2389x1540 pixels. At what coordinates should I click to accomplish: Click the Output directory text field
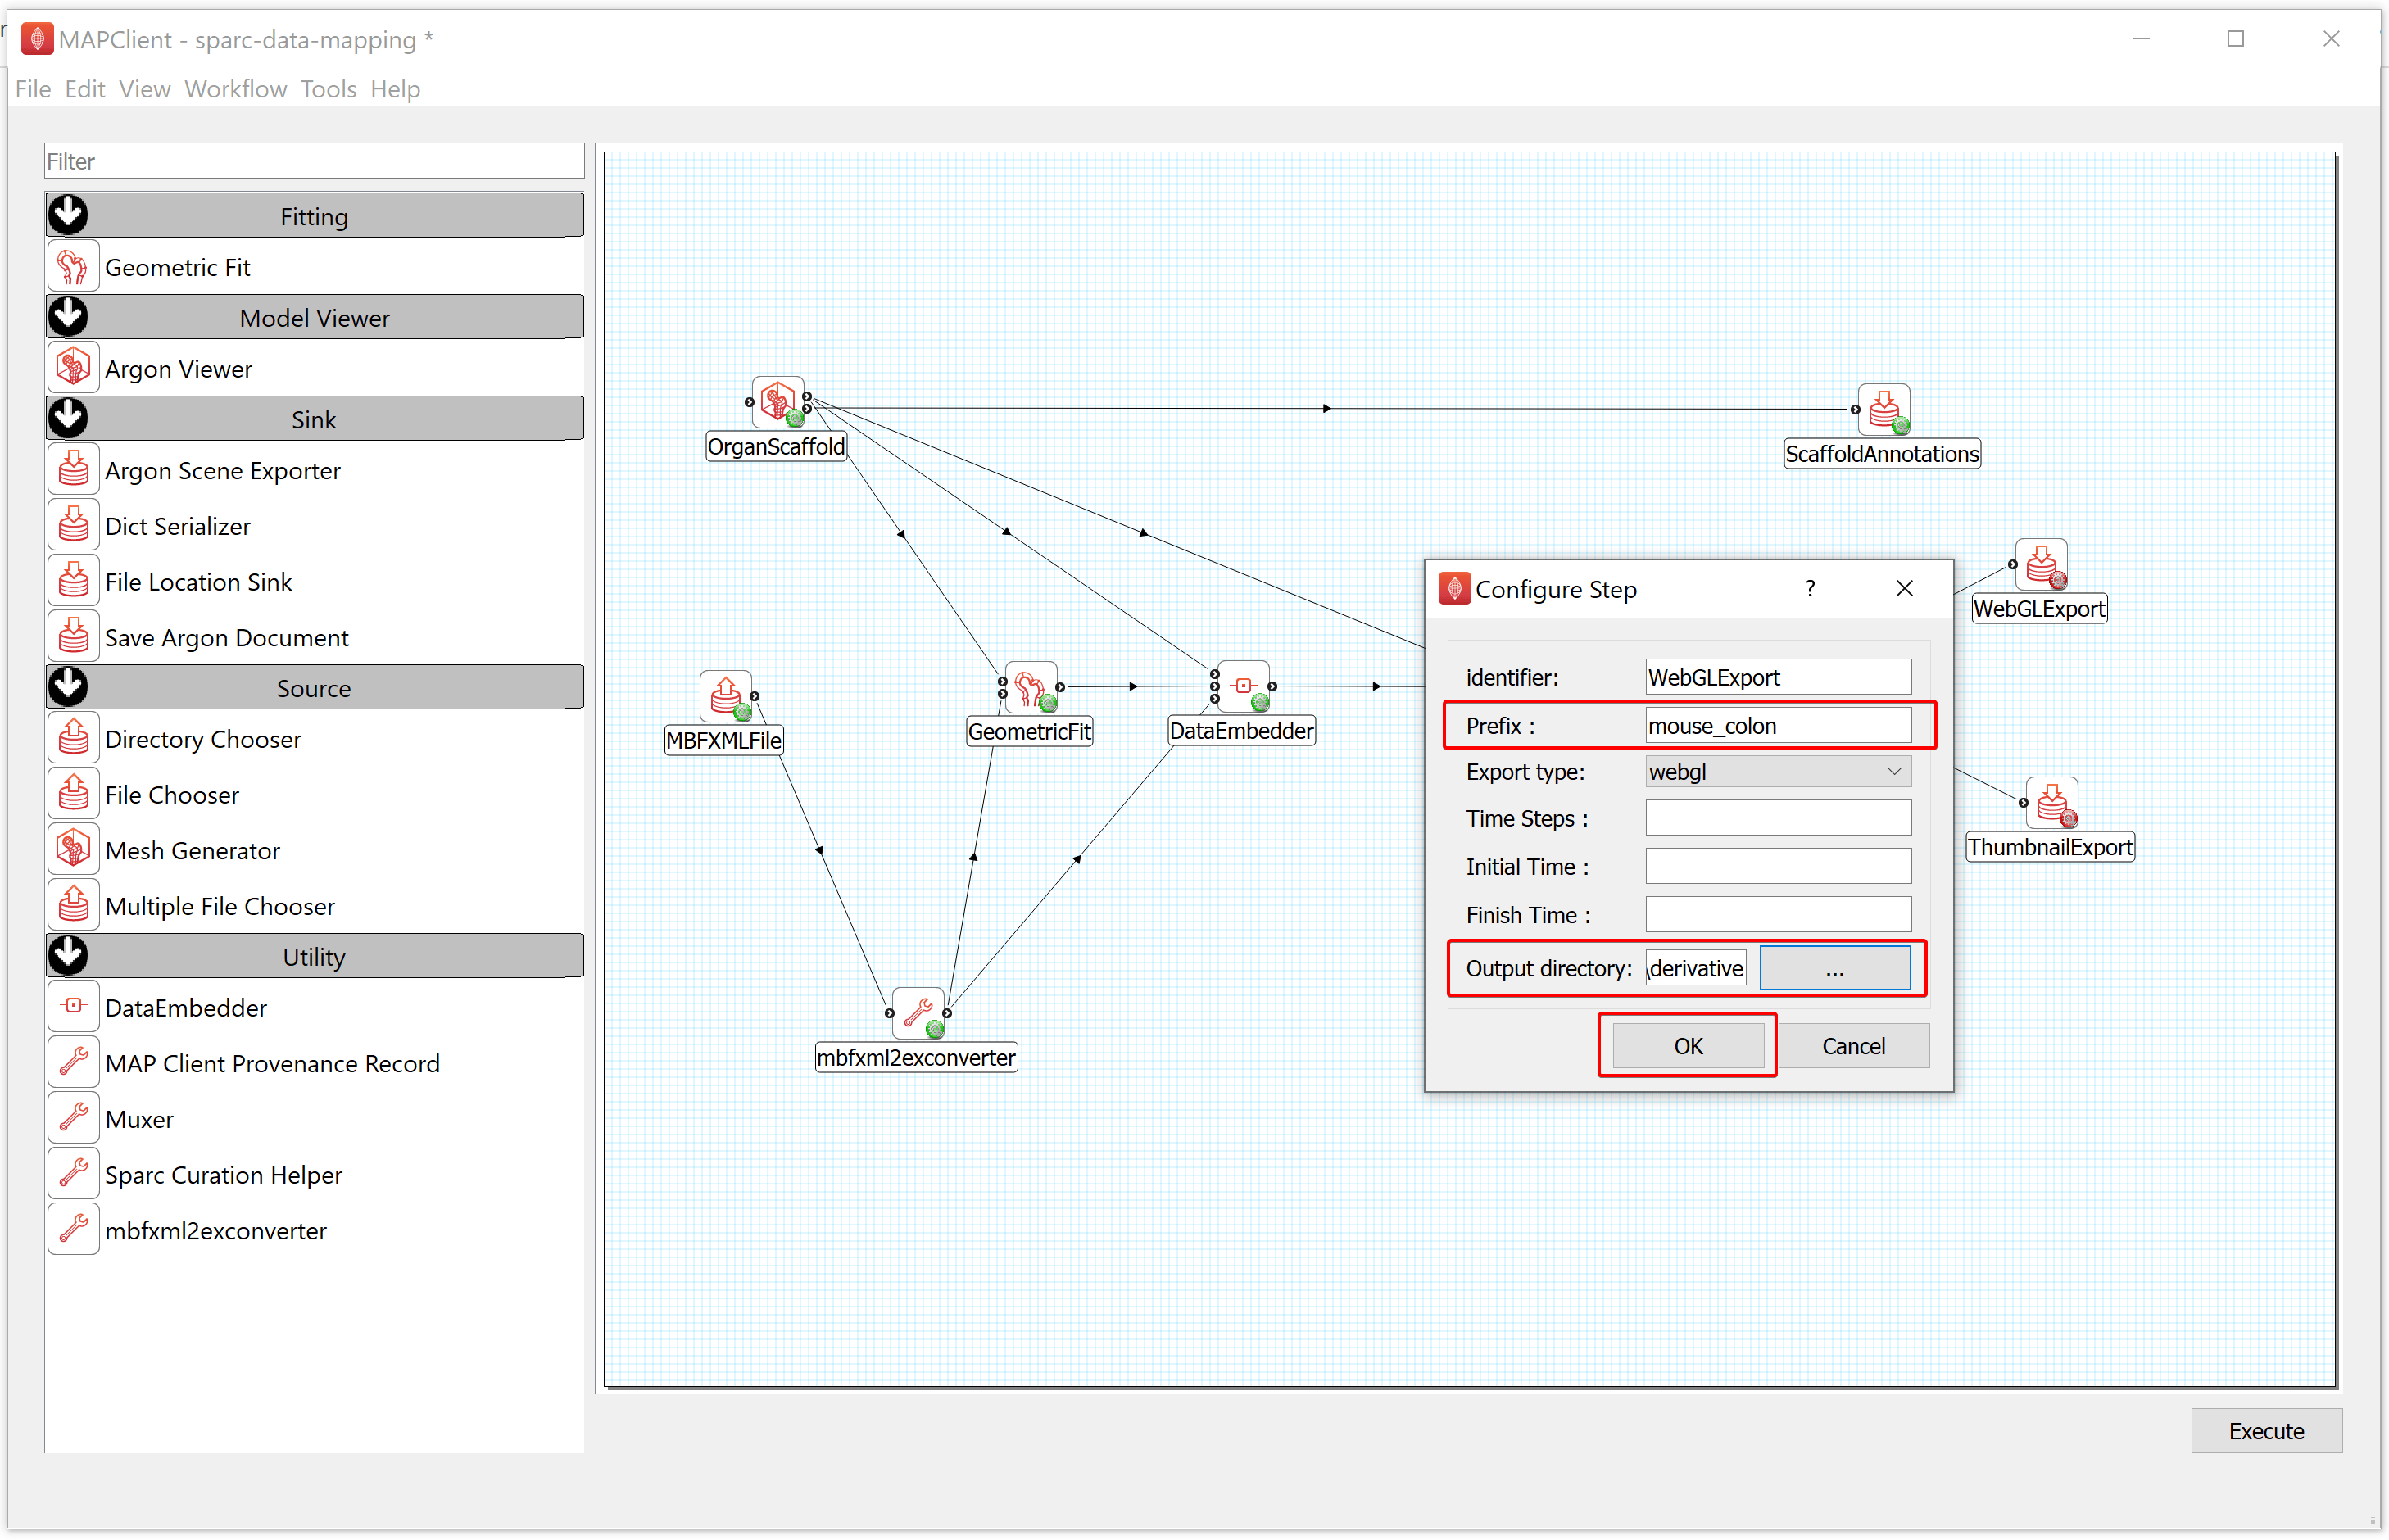[1696, 968]
